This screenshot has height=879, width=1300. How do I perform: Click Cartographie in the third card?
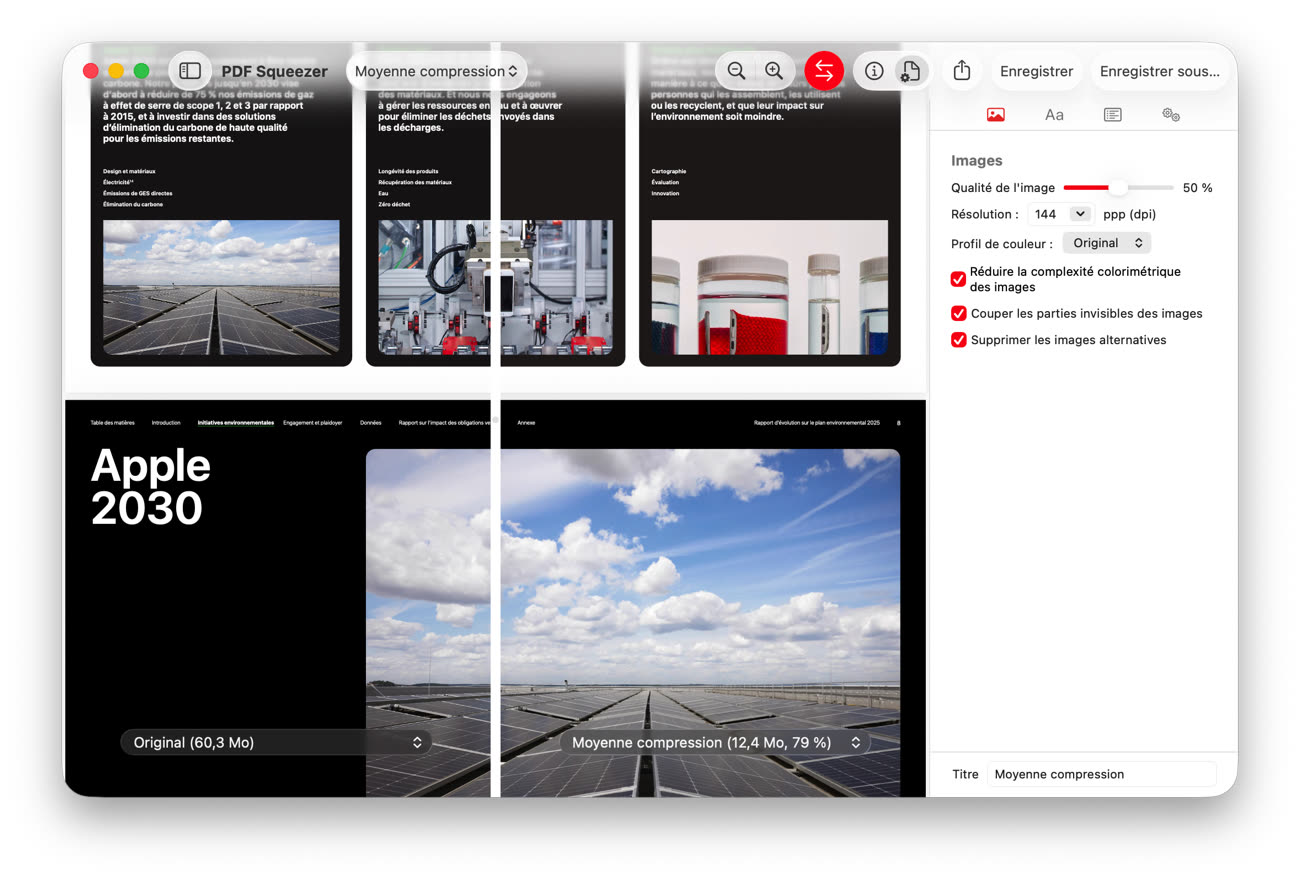(x=669, y=172)
